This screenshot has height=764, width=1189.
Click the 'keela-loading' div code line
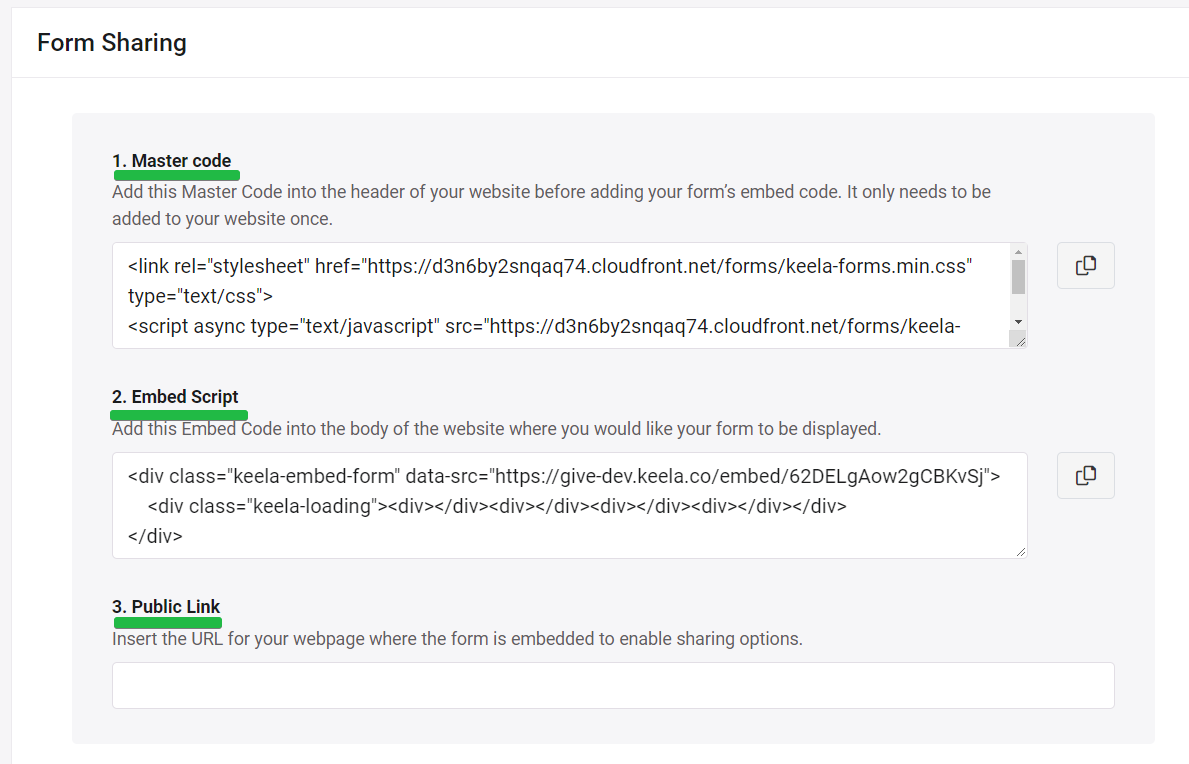tap(497, 506)
